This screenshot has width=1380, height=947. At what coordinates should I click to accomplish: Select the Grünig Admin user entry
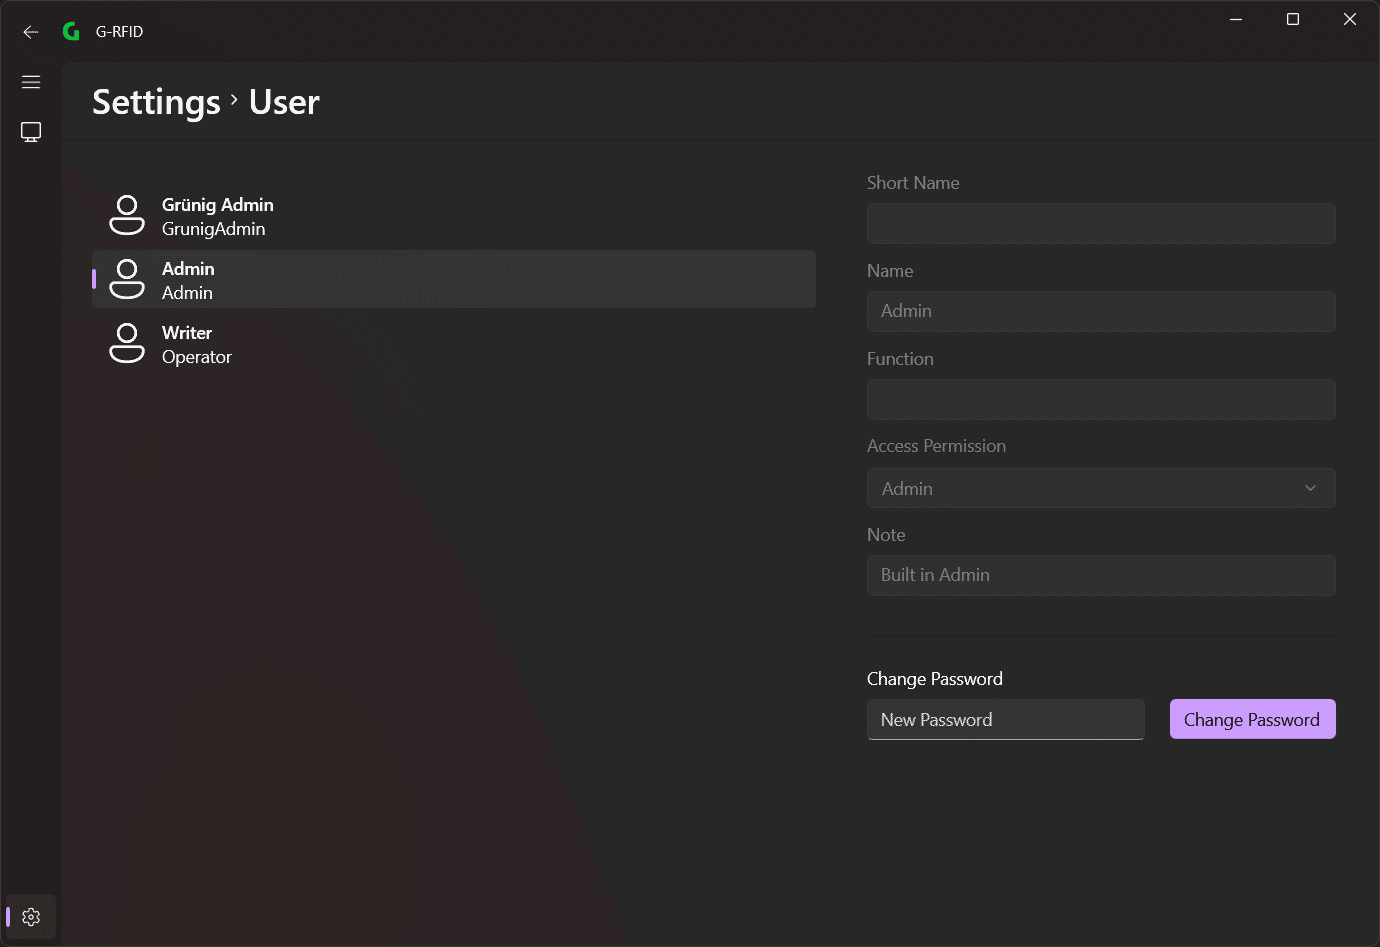click(x=454, y=215)
